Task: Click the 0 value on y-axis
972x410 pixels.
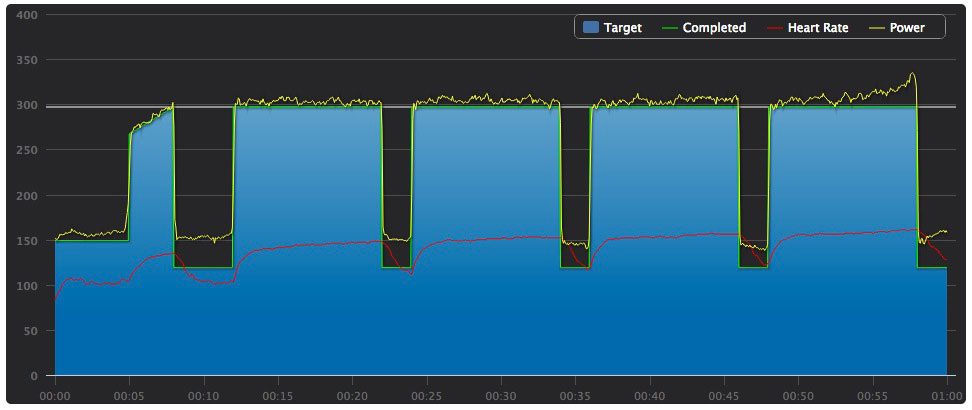Action: 36,376
